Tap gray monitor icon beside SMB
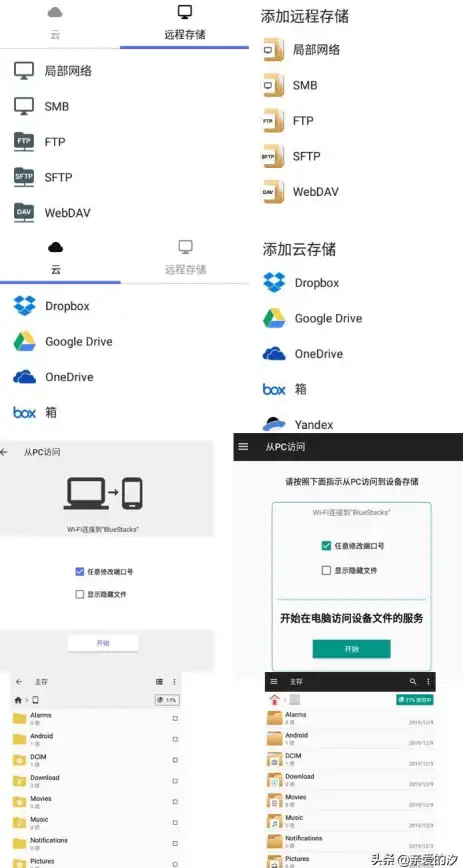Viewport: 463px width, 868px height. (24, 106)
